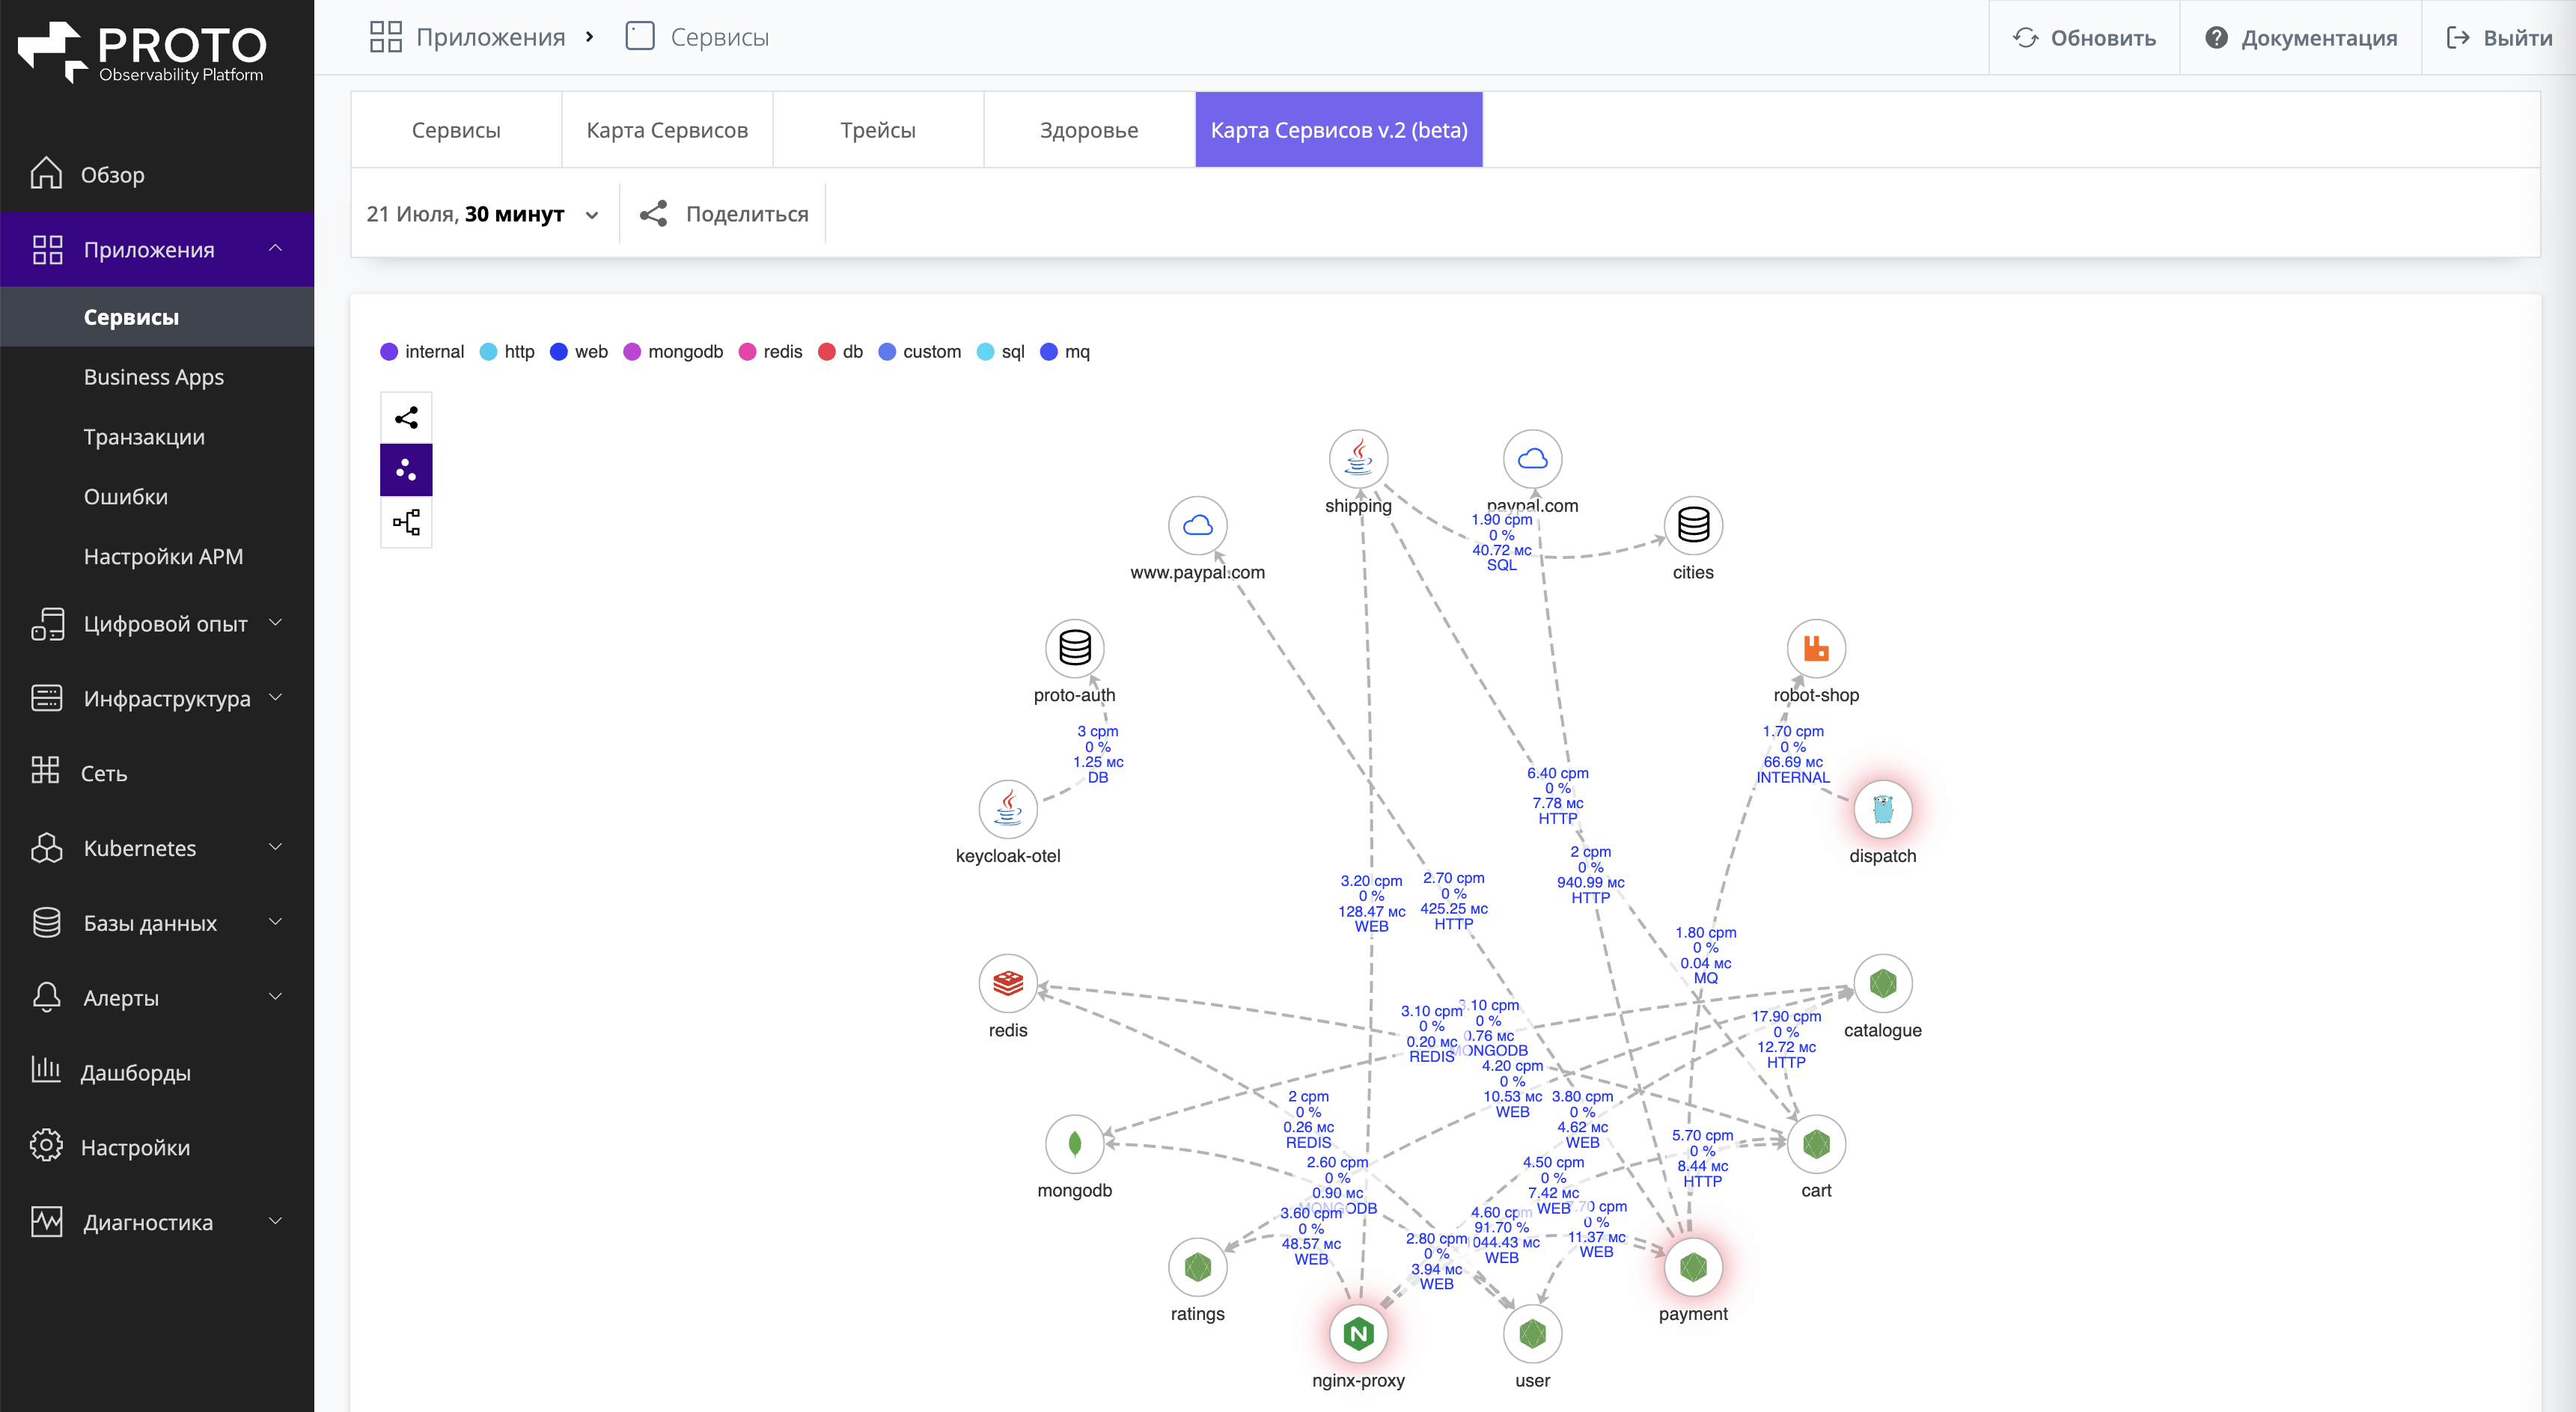Toggle the redis legend item

click(770, 352)
